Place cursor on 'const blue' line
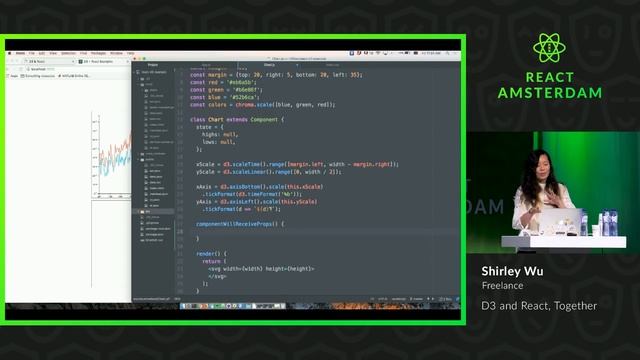Viewport: 640px width, 360px height. (224, 98)
